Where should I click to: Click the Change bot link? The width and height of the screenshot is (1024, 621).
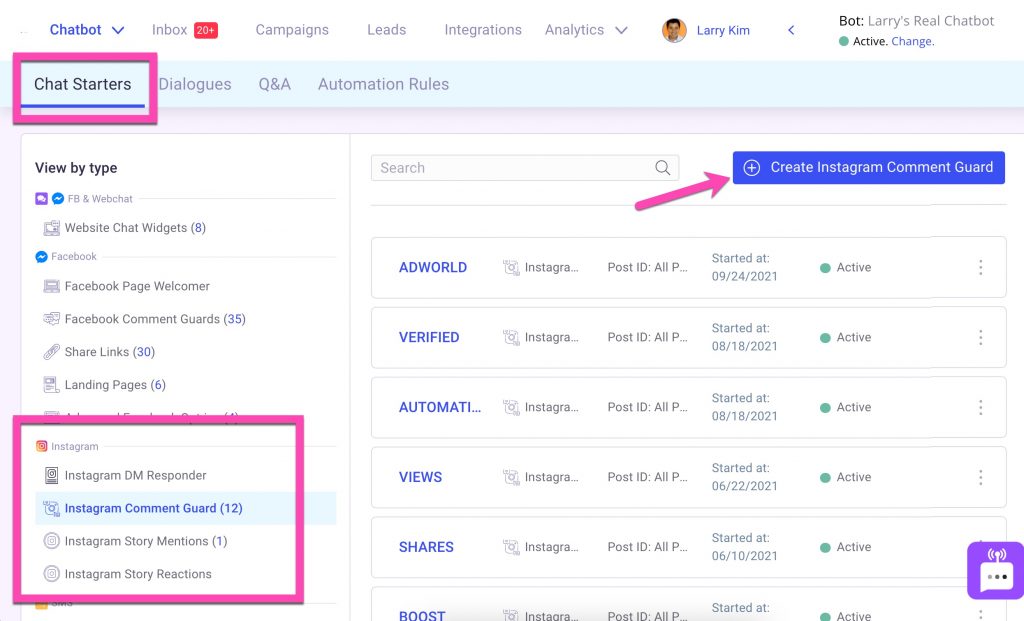point(913,41)
